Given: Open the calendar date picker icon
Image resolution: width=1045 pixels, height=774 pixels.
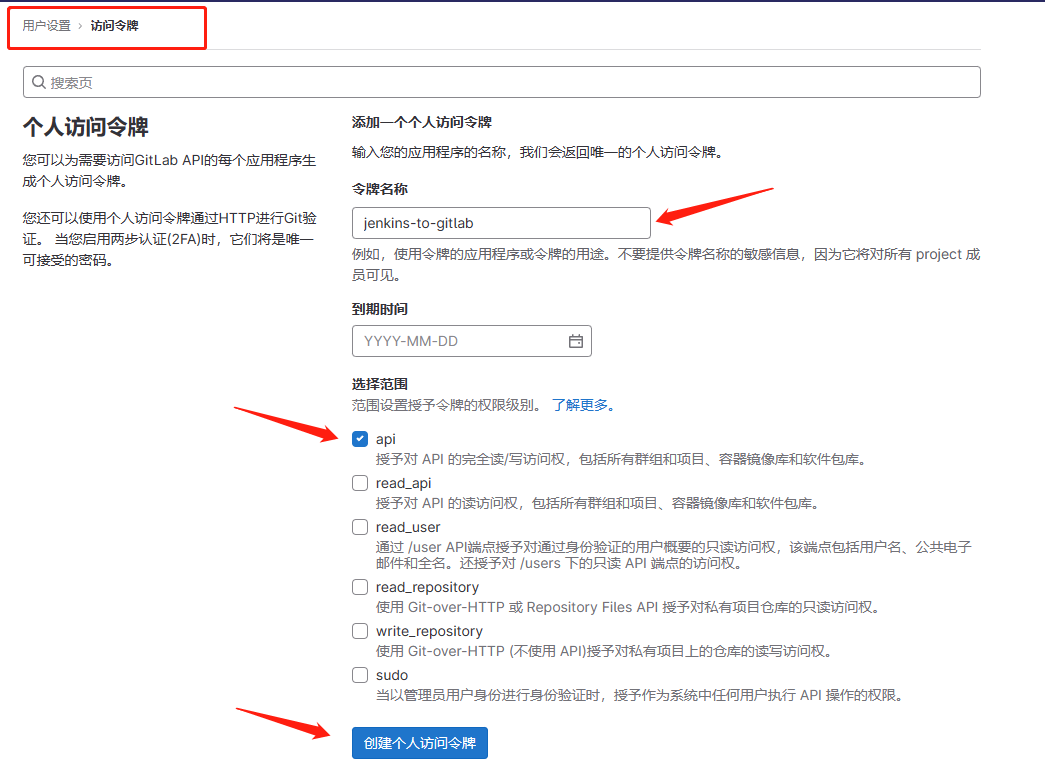Looking at the screenshot, I should tap(576, 341).
